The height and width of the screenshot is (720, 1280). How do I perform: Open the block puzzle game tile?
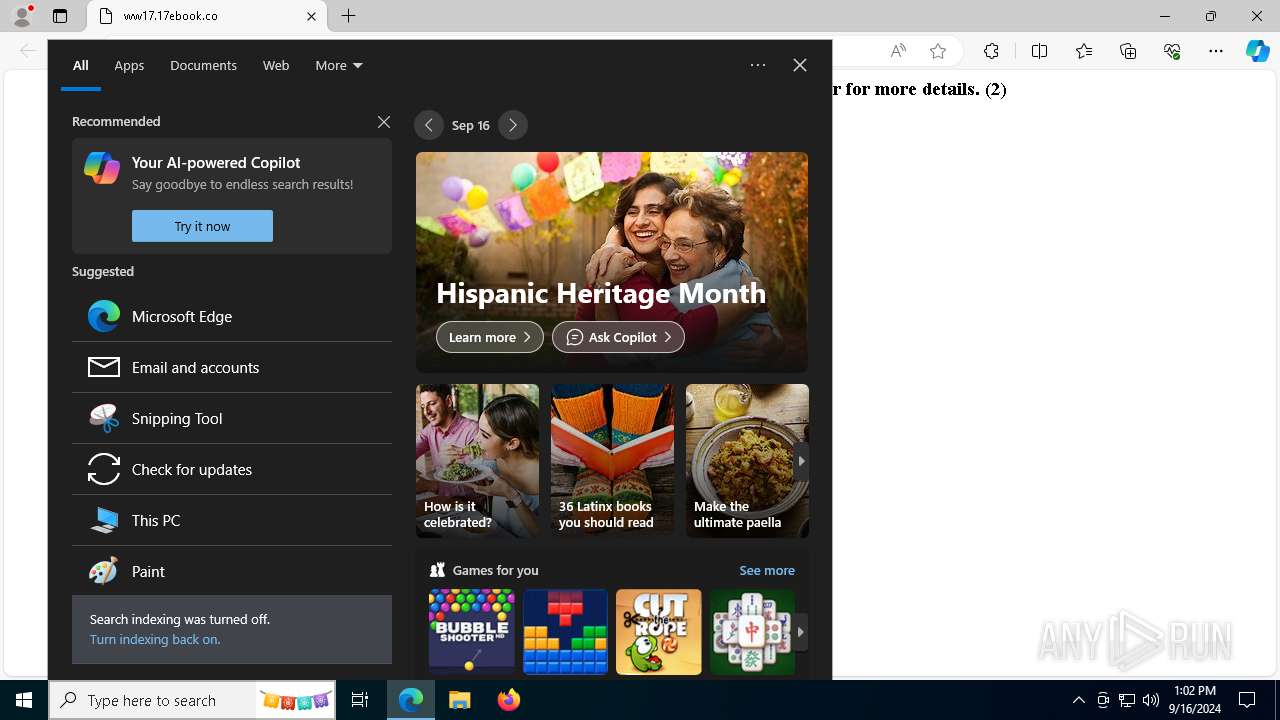pyautogui.click(x=565, y=632)
